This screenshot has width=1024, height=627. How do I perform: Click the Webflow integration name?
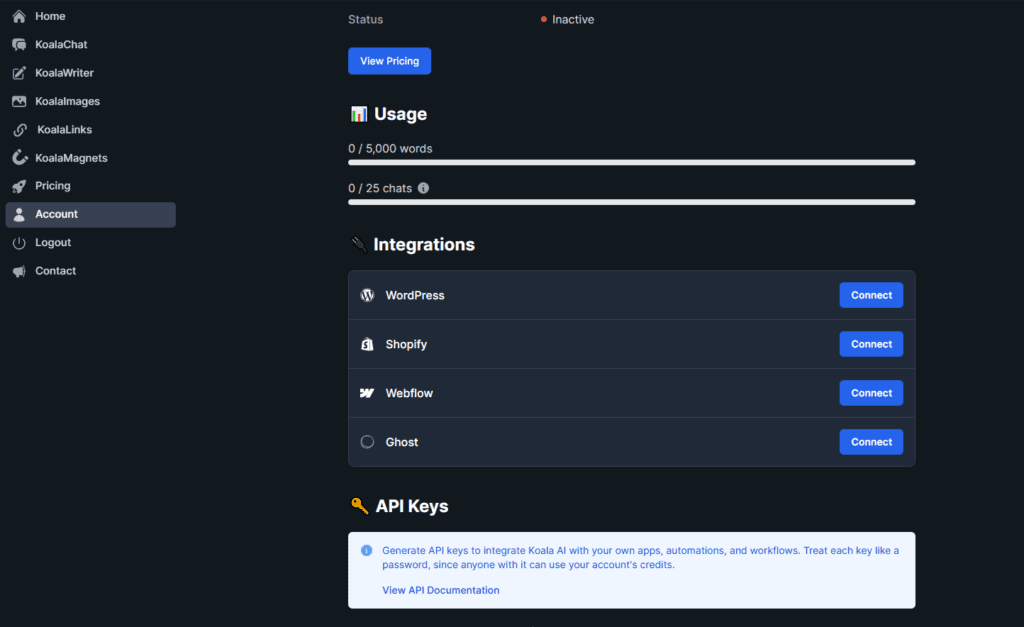(x=409, y=393)
